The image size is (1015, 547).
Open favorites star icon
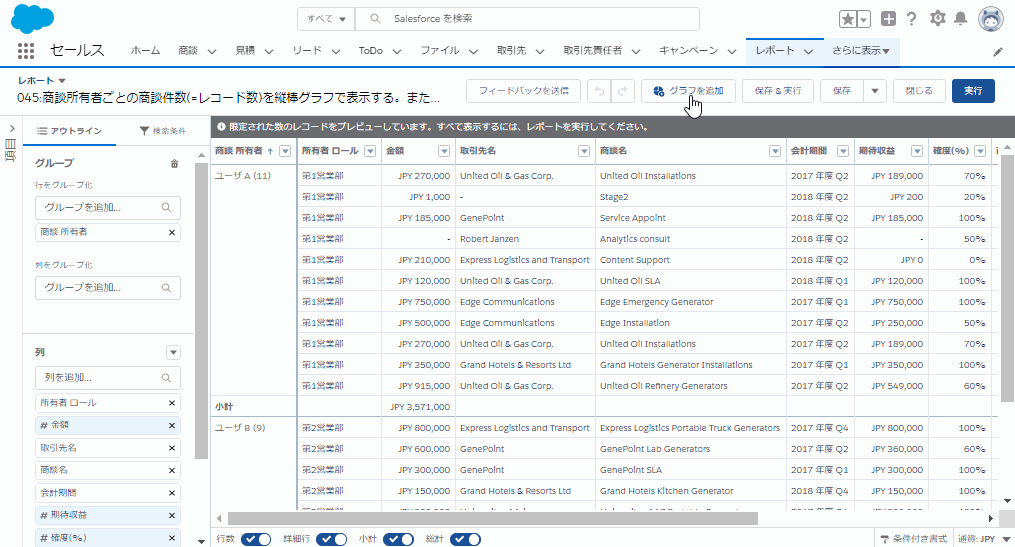(847, 19)
